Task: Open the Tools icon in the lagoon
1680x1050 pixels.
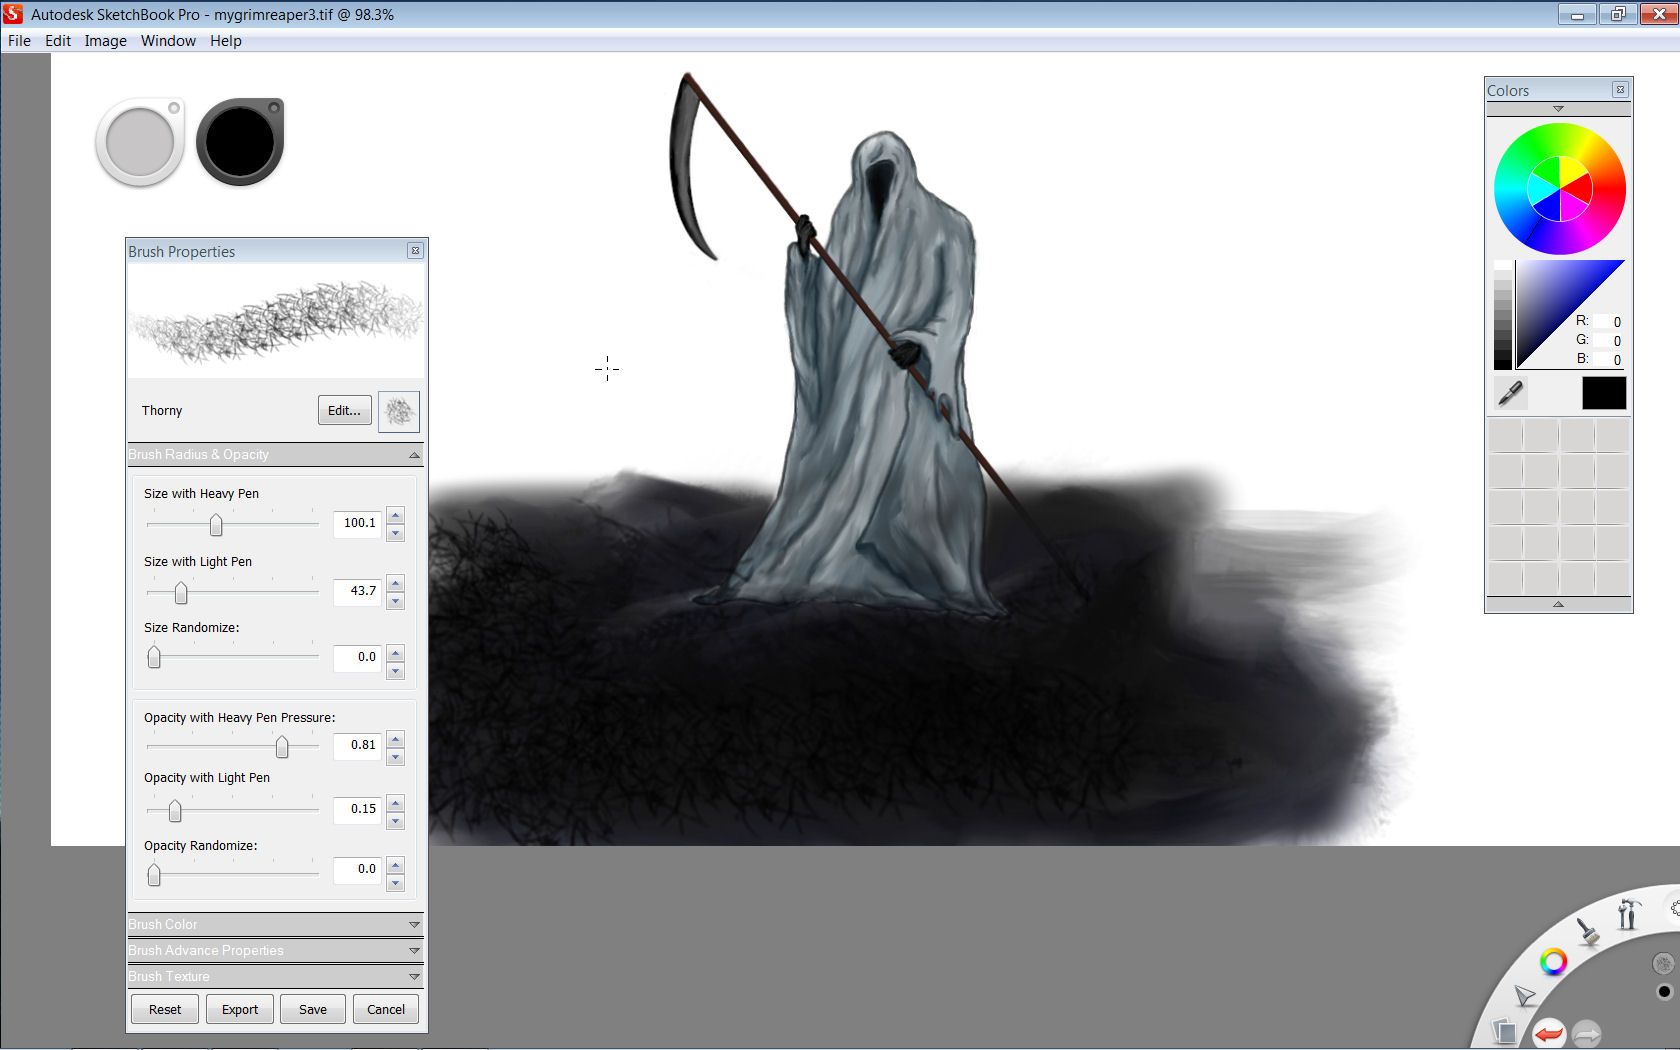Action: (1629, 915)
